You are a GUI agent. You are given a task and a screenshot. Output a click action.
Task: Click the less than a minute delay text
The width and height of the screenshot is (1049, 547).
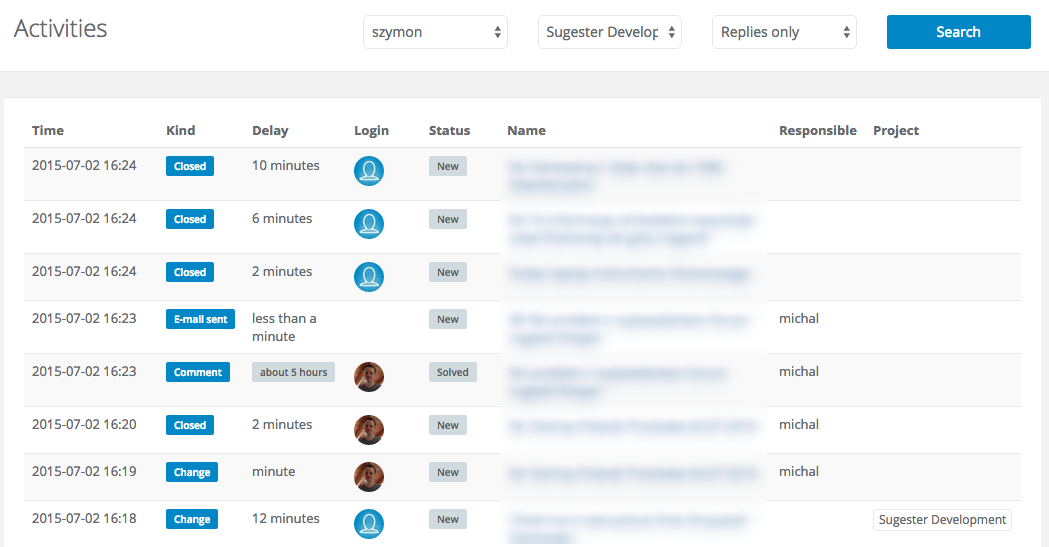point(284,328)
